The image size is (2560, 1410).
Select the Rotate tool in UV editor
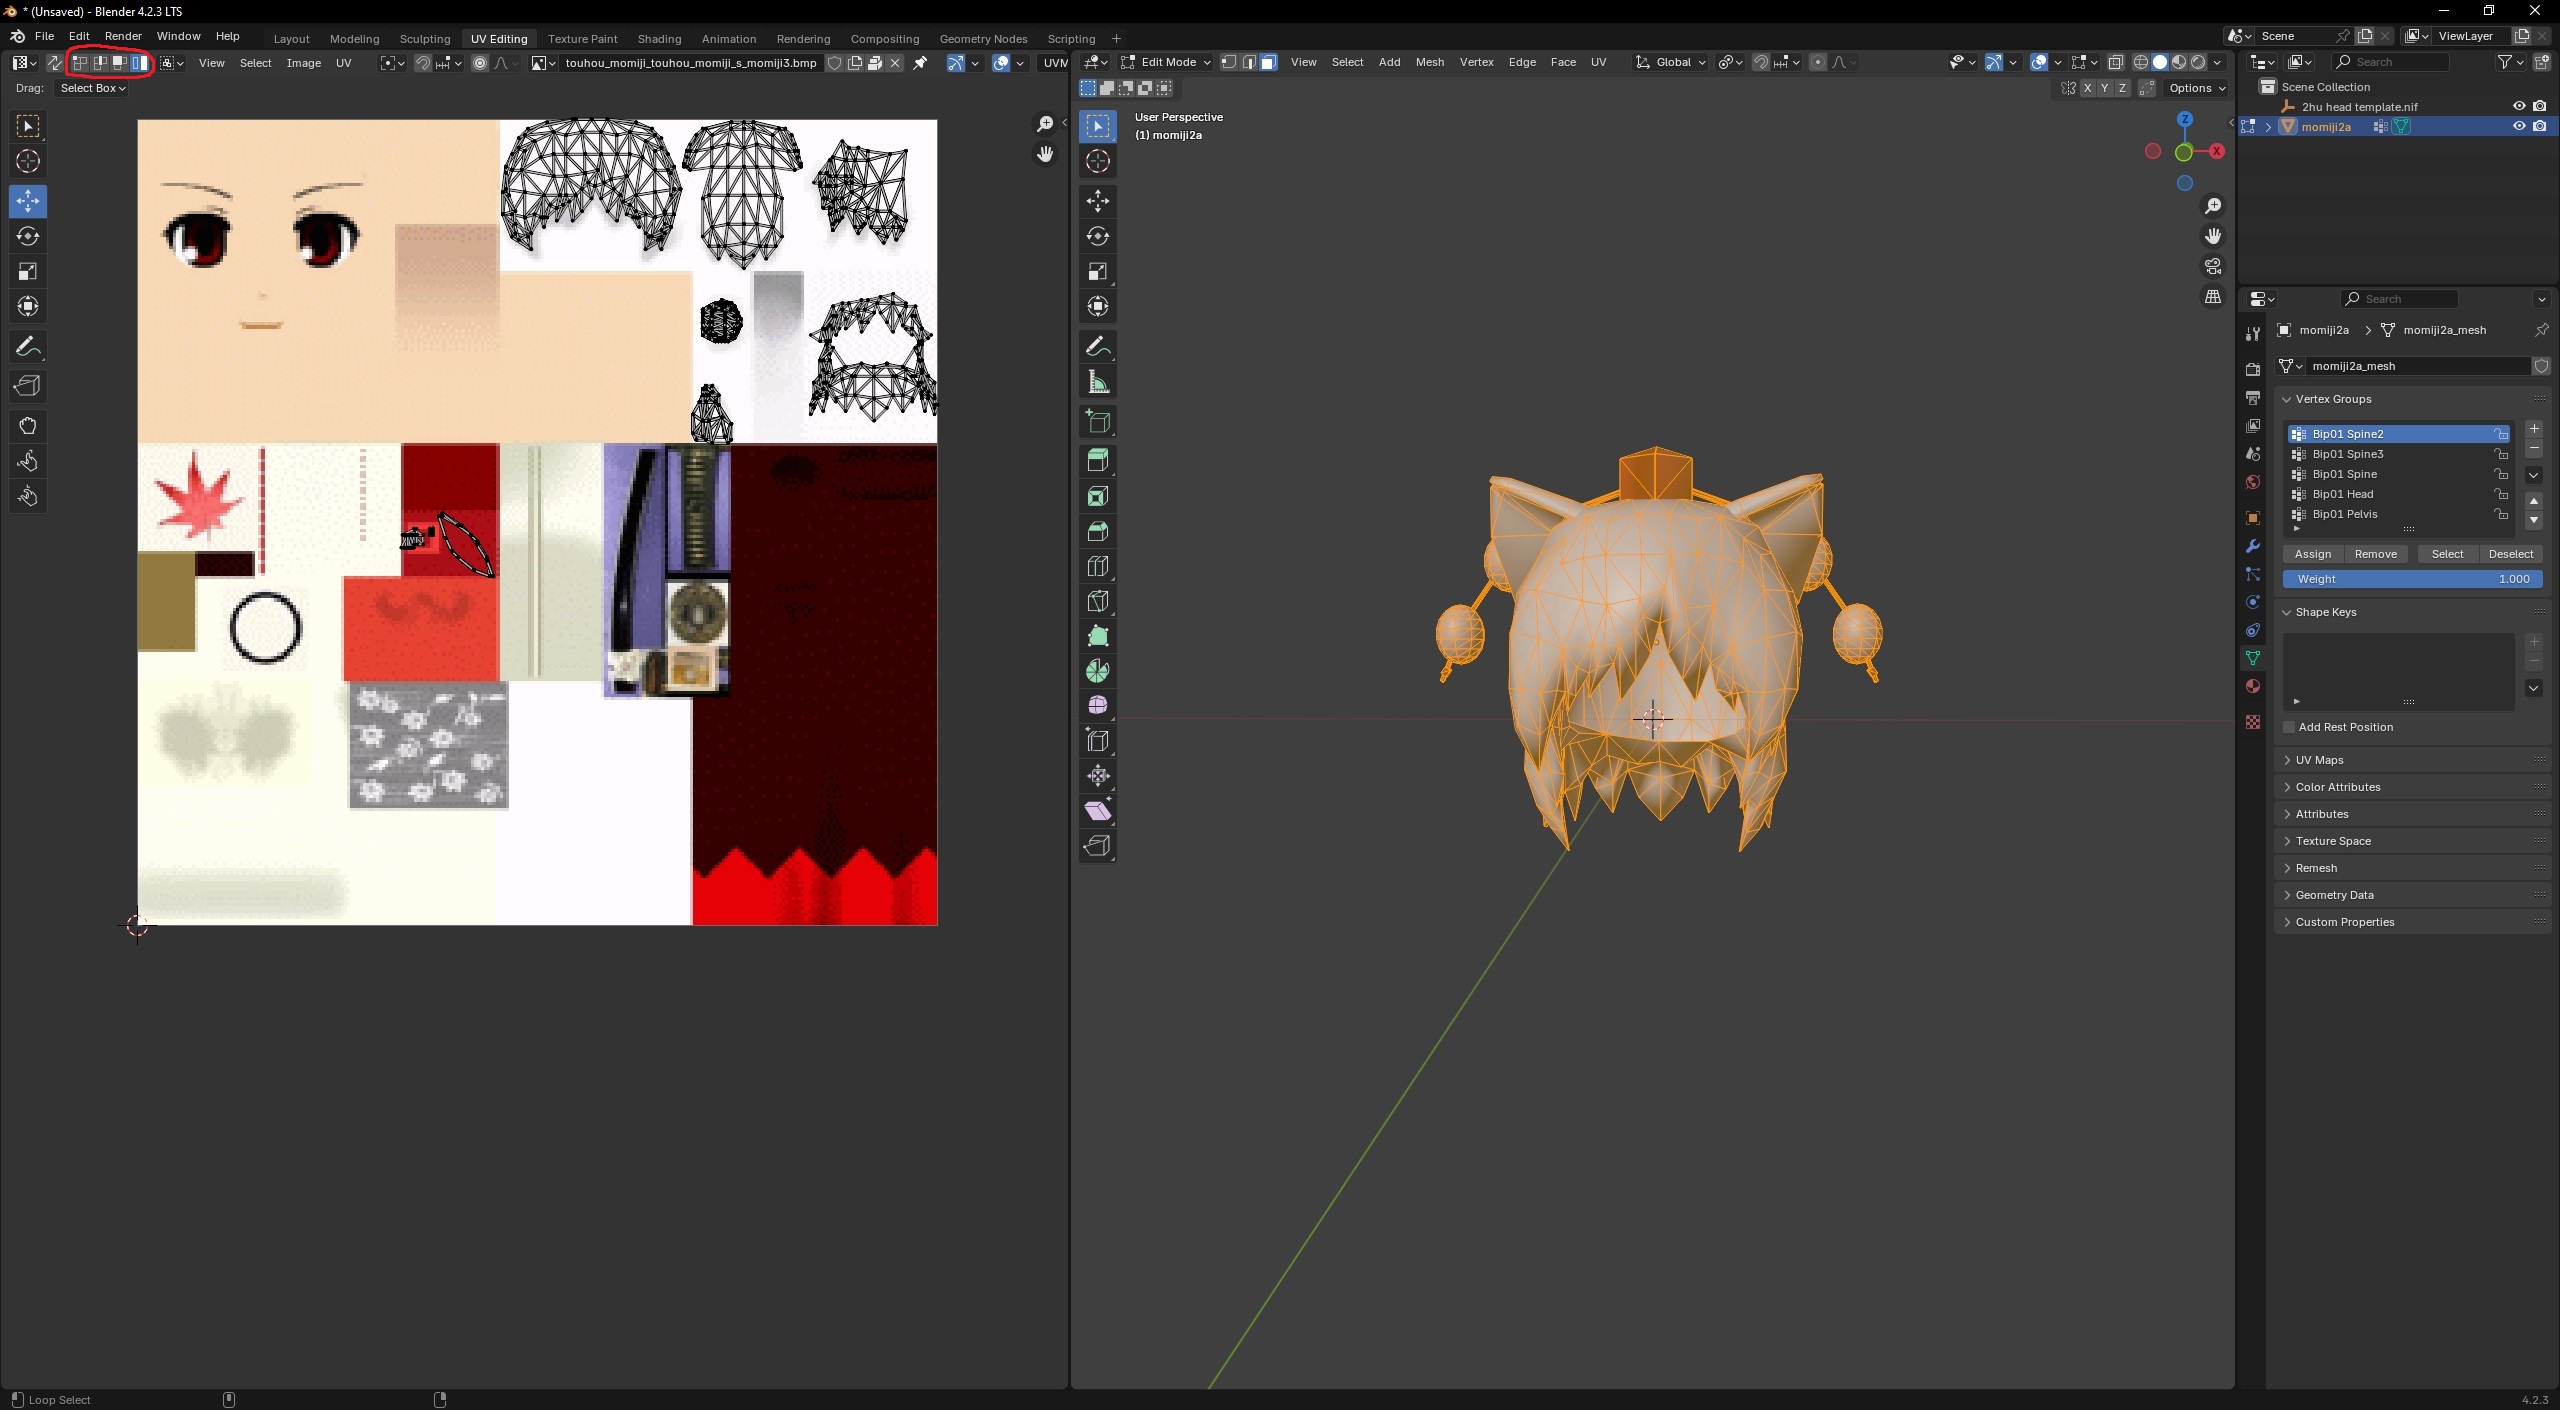click(x=28, y=236)
